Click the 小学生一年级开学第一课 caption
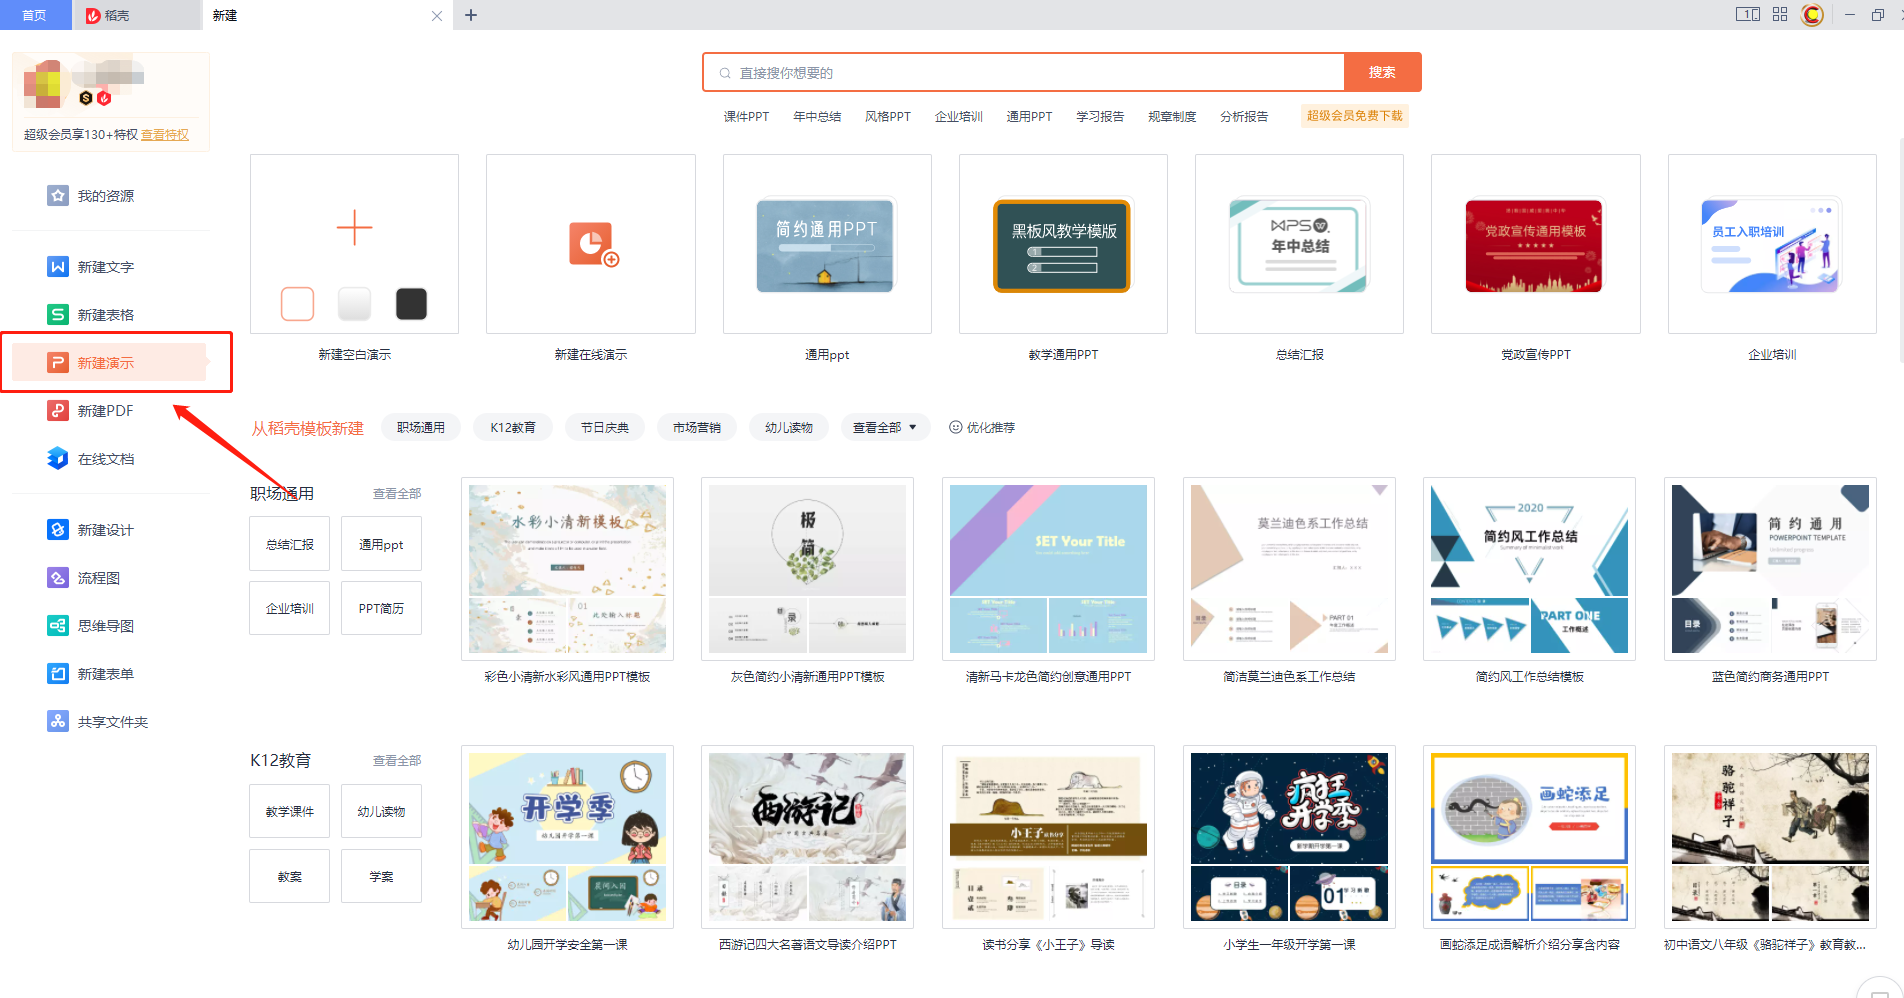The width and height of the screenshot is (1904, 998). click(1289, 945)
